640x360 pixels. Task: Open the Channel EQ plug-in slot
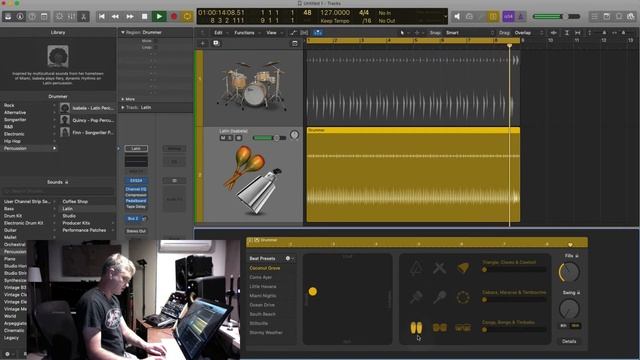(136, 189)
